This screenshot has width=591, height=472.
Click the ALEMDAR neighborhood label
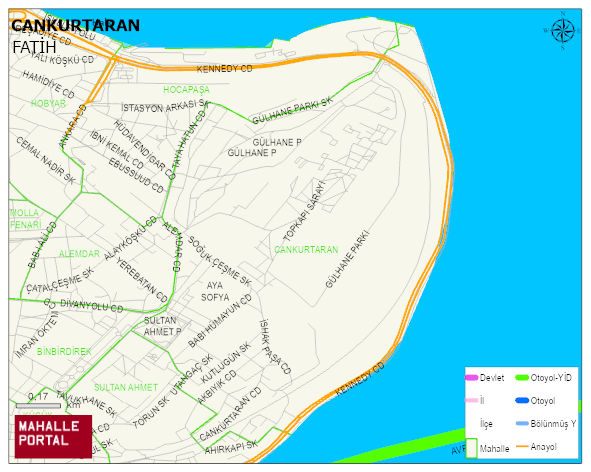[79, 253]
